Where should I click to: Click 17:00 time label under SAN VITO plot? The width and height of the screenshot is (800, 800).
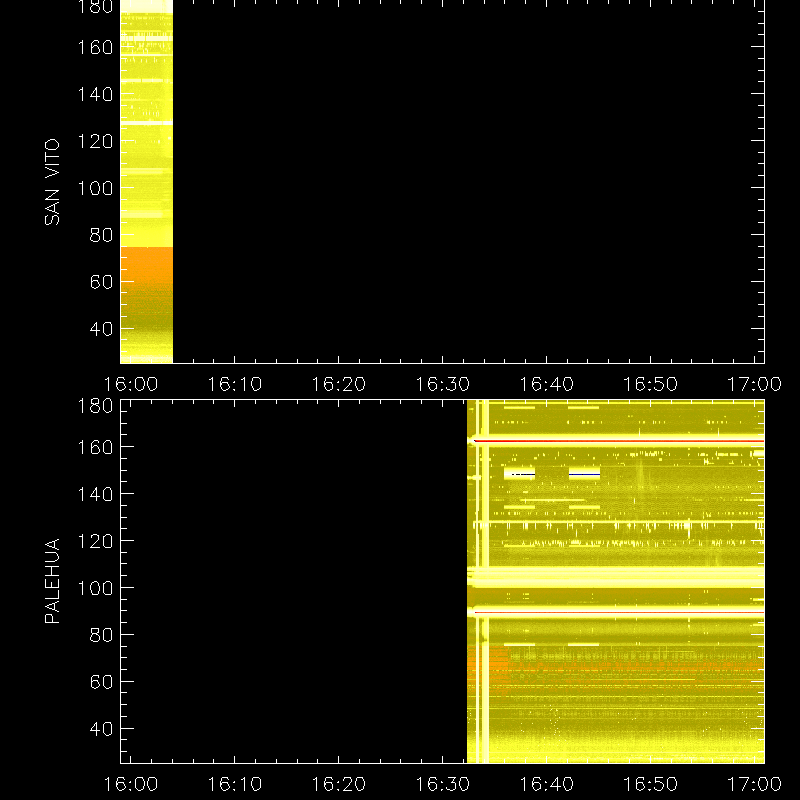[x=754, y=384]
